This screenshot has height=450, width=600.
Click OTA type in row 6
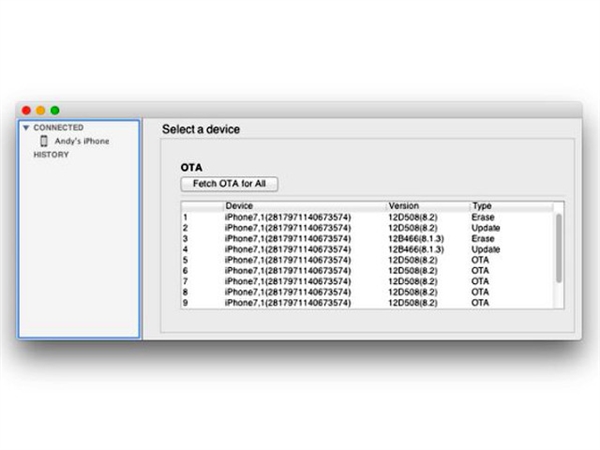(x=480, y=271)
